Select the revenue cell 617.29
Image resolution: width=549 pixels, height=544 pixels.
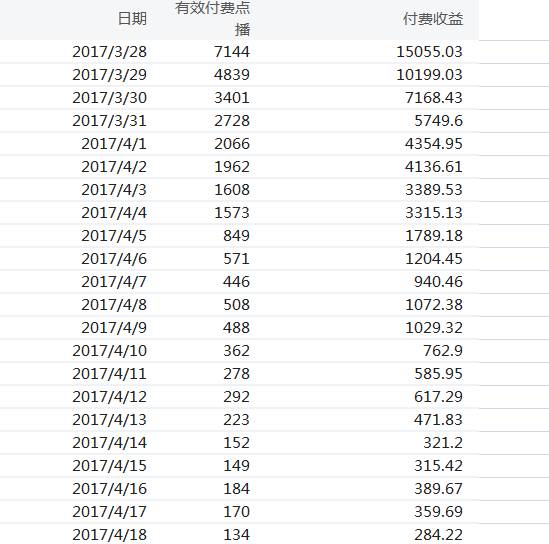pos(438,397)
